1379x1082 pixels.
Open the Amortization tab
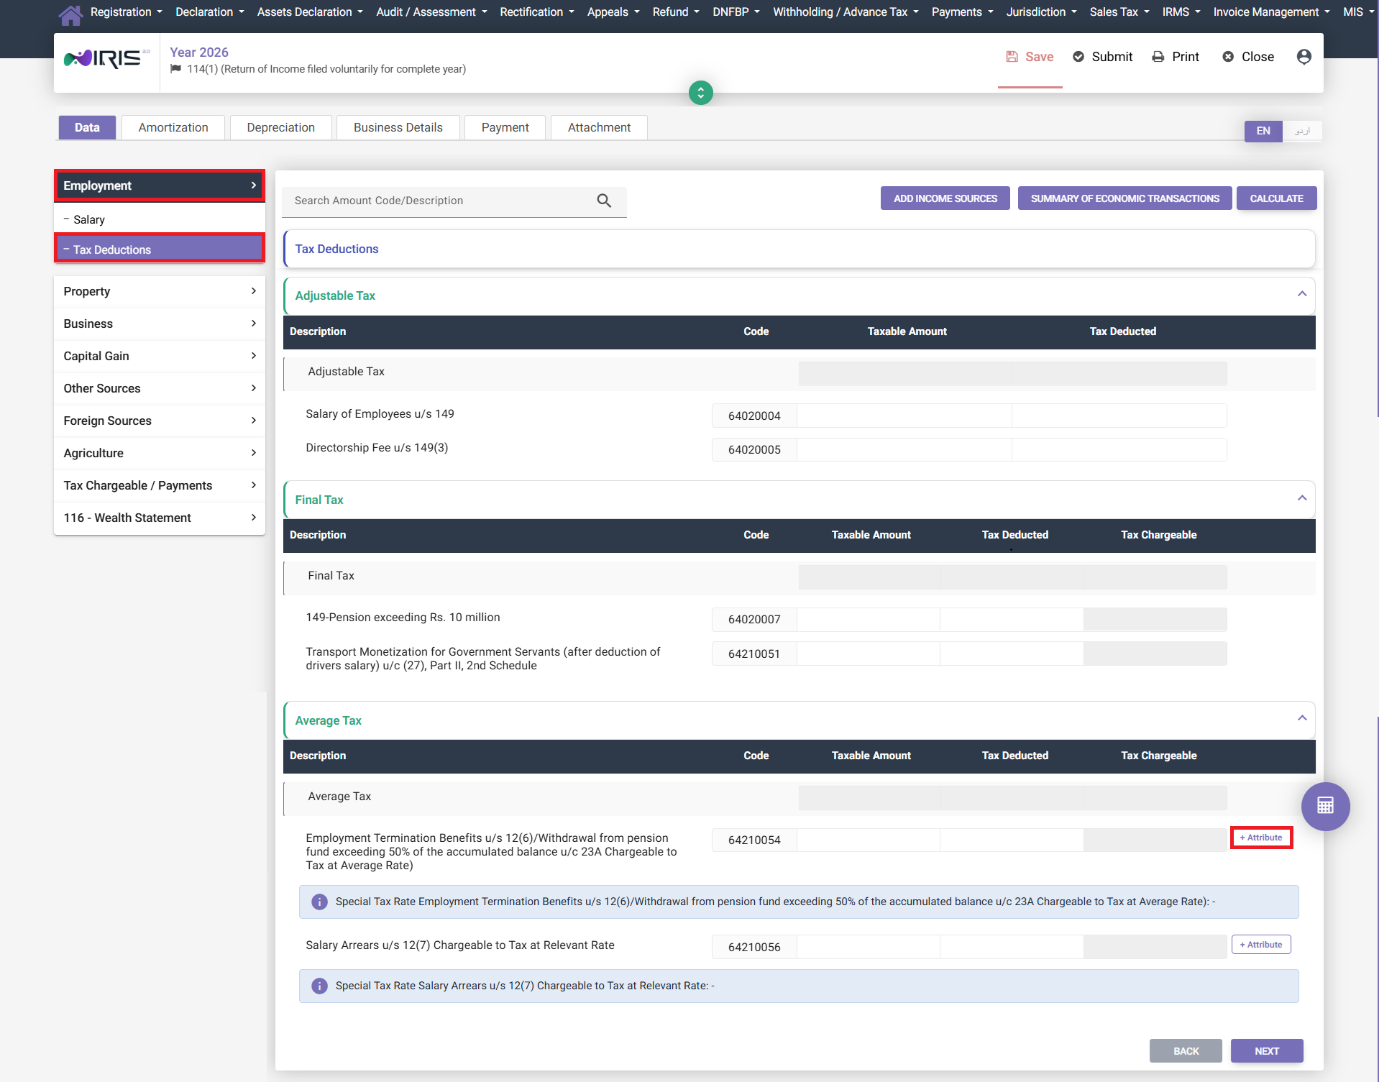pos(173,128)
